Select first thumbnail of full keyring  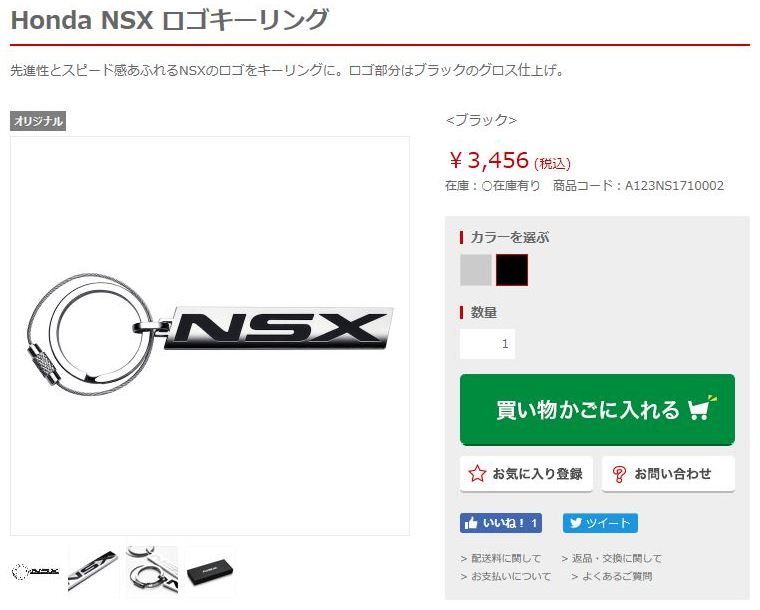[x=35, y=572]
